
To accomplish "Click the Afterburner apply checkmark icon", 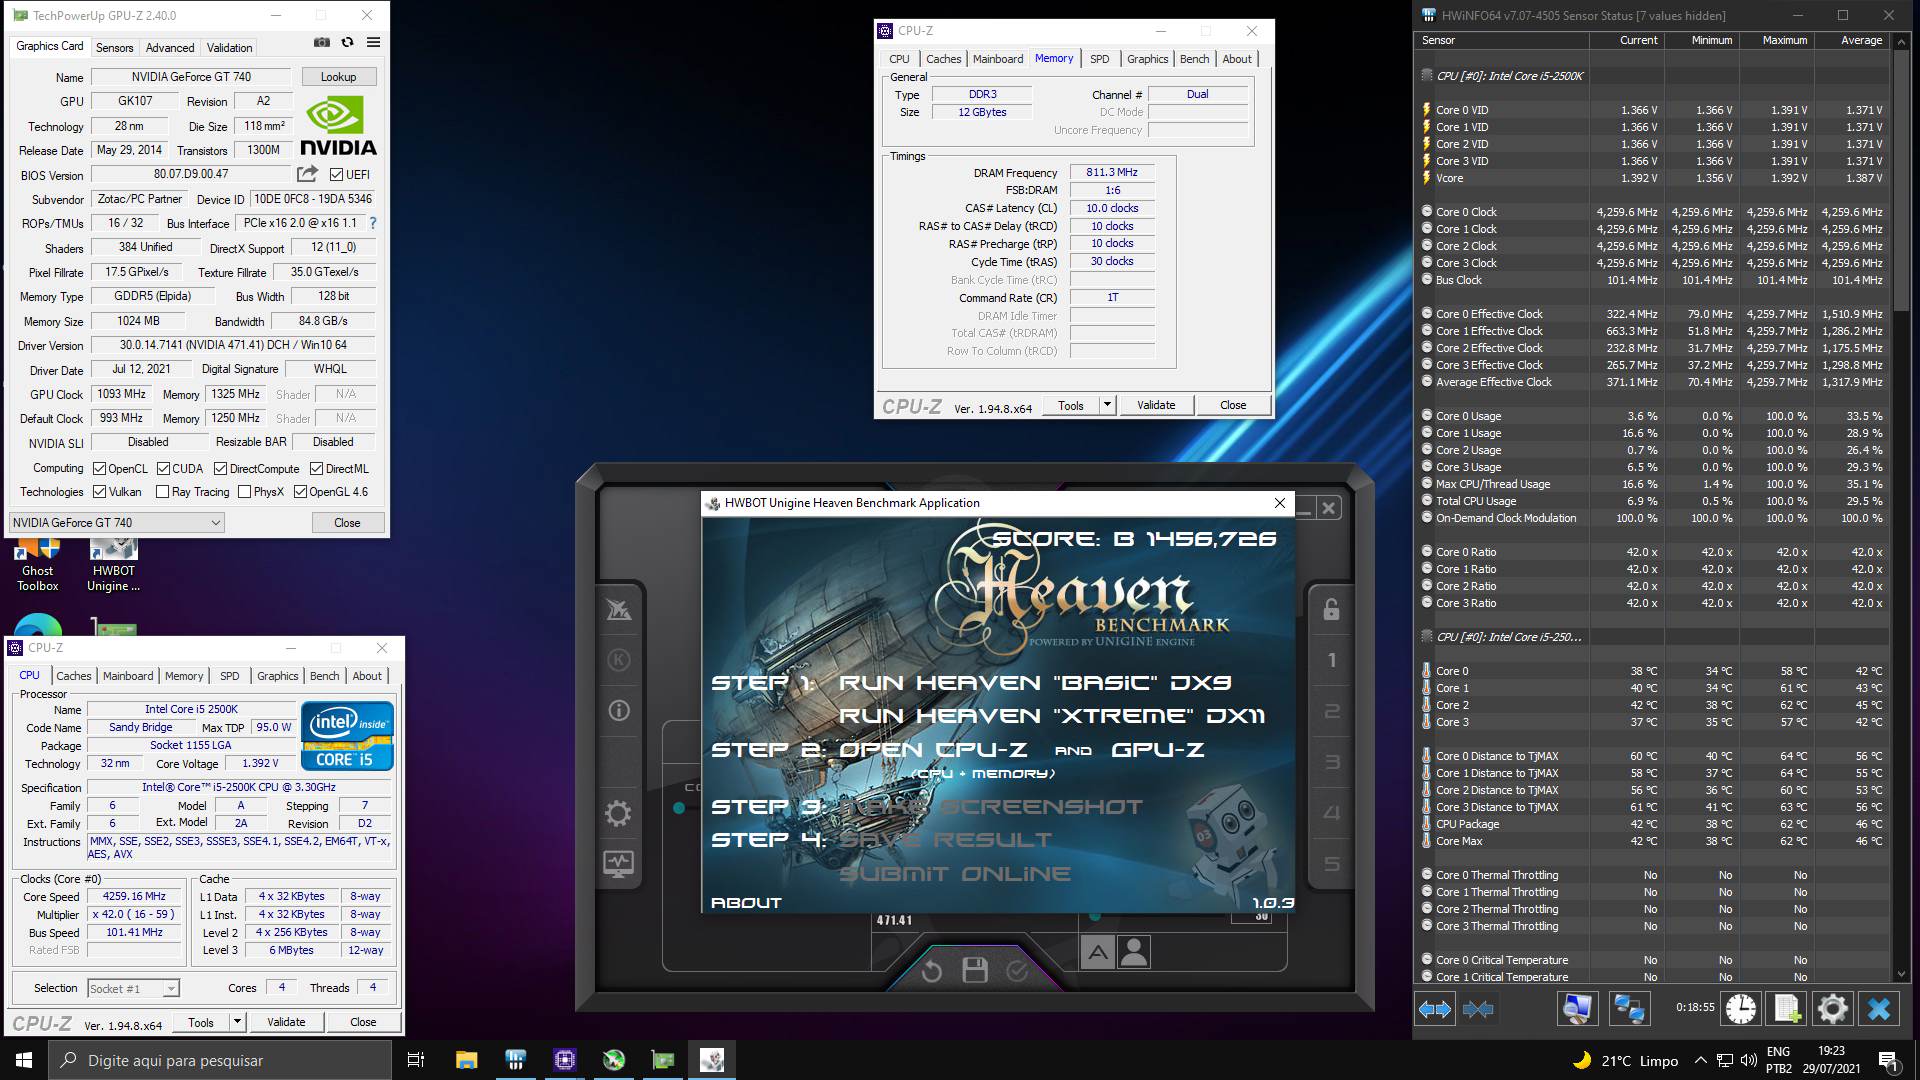I will 1017,971.
